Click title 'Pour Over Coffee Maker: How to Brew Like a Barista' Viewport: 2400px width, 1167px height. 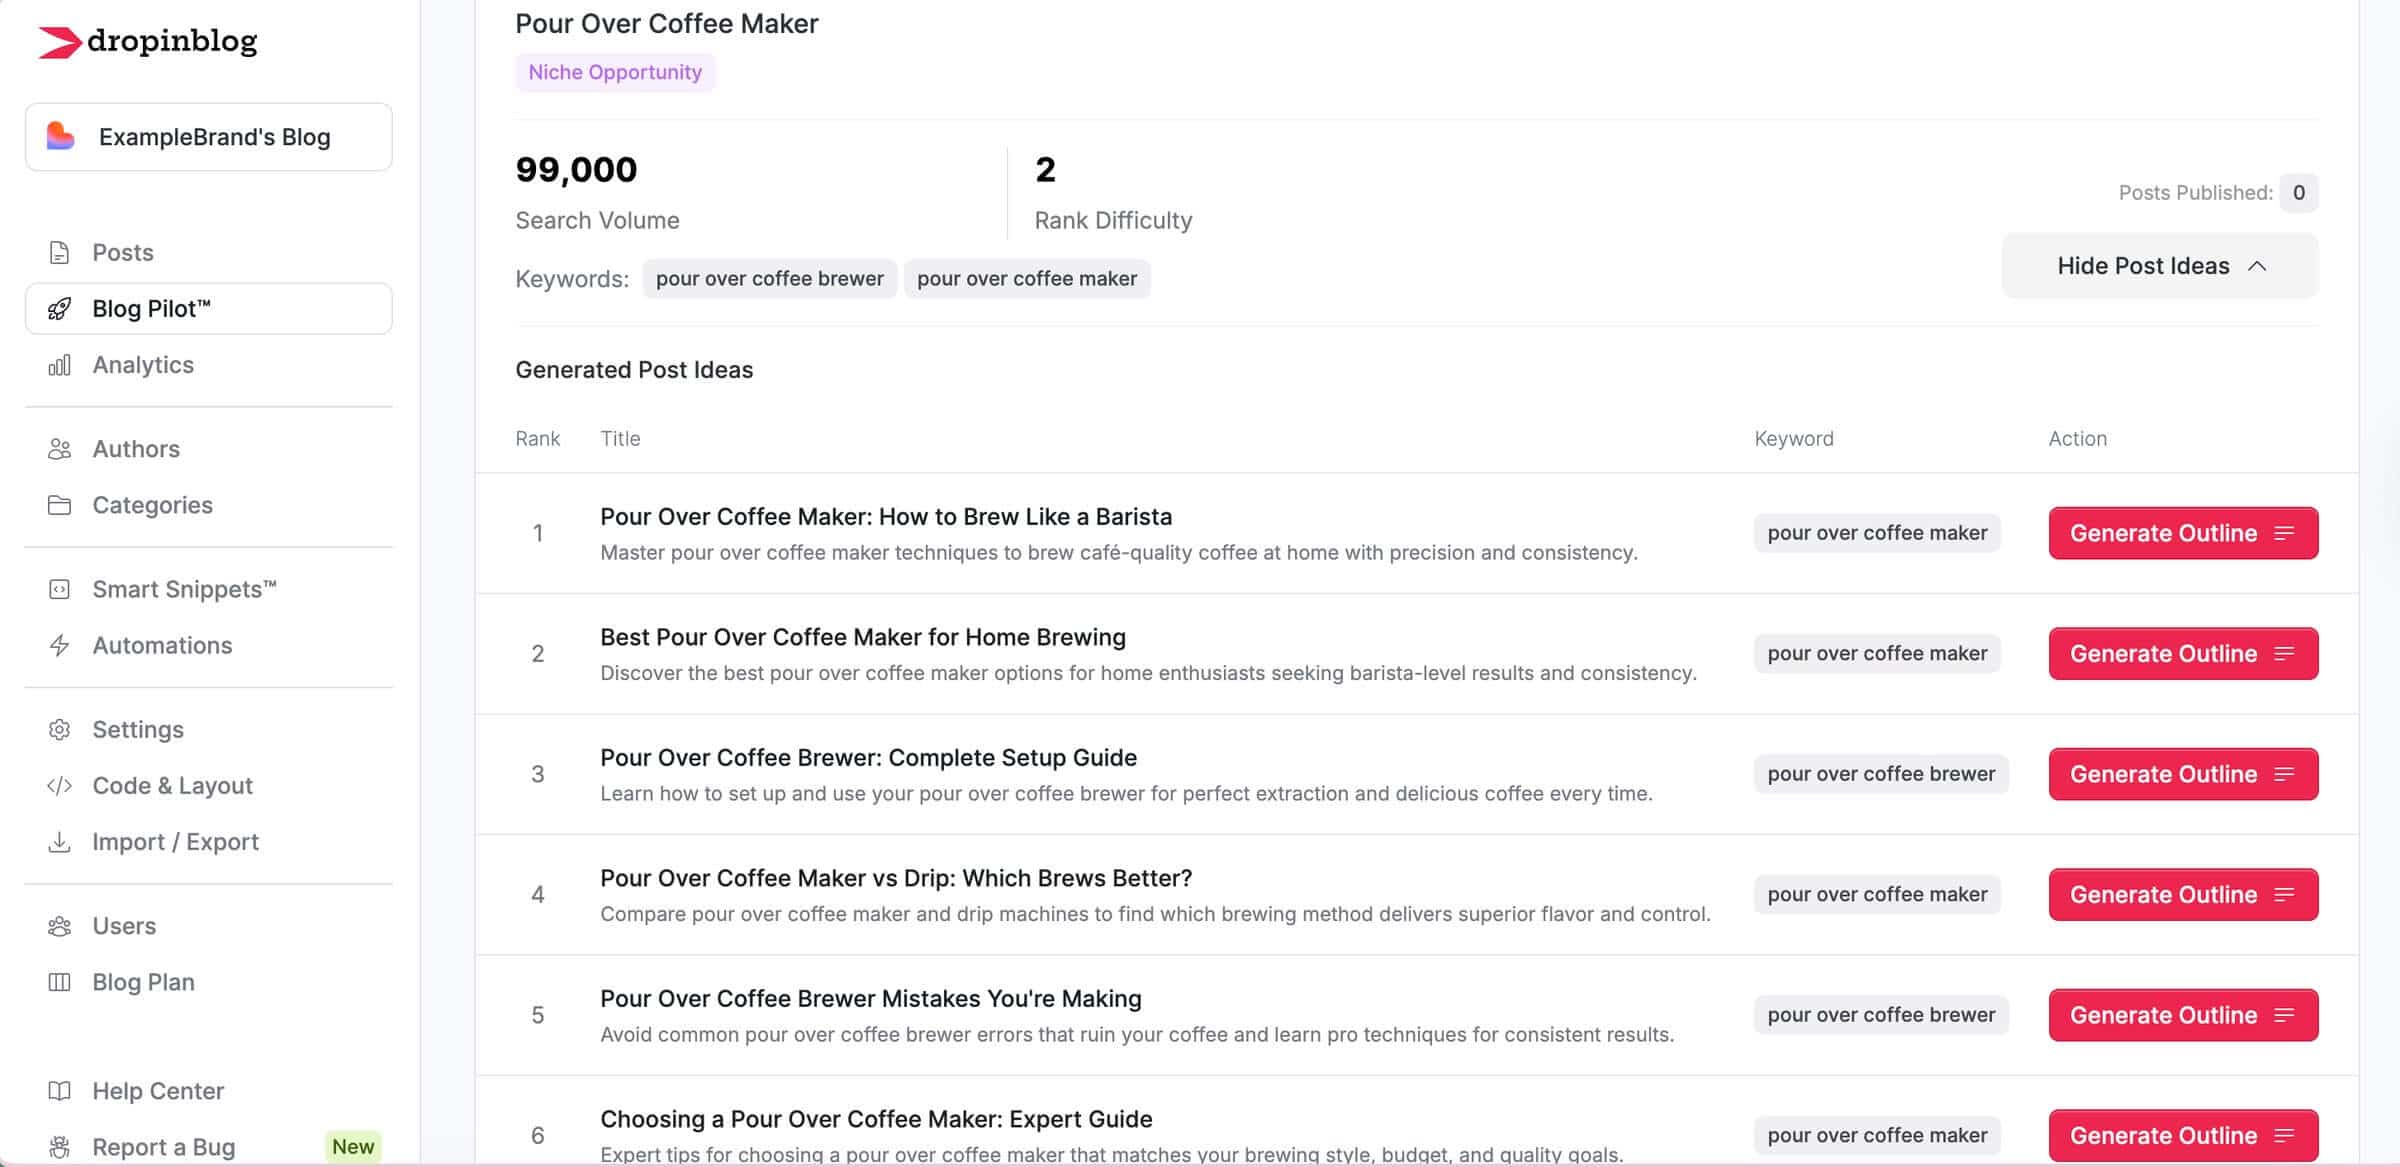coord(886,517)
